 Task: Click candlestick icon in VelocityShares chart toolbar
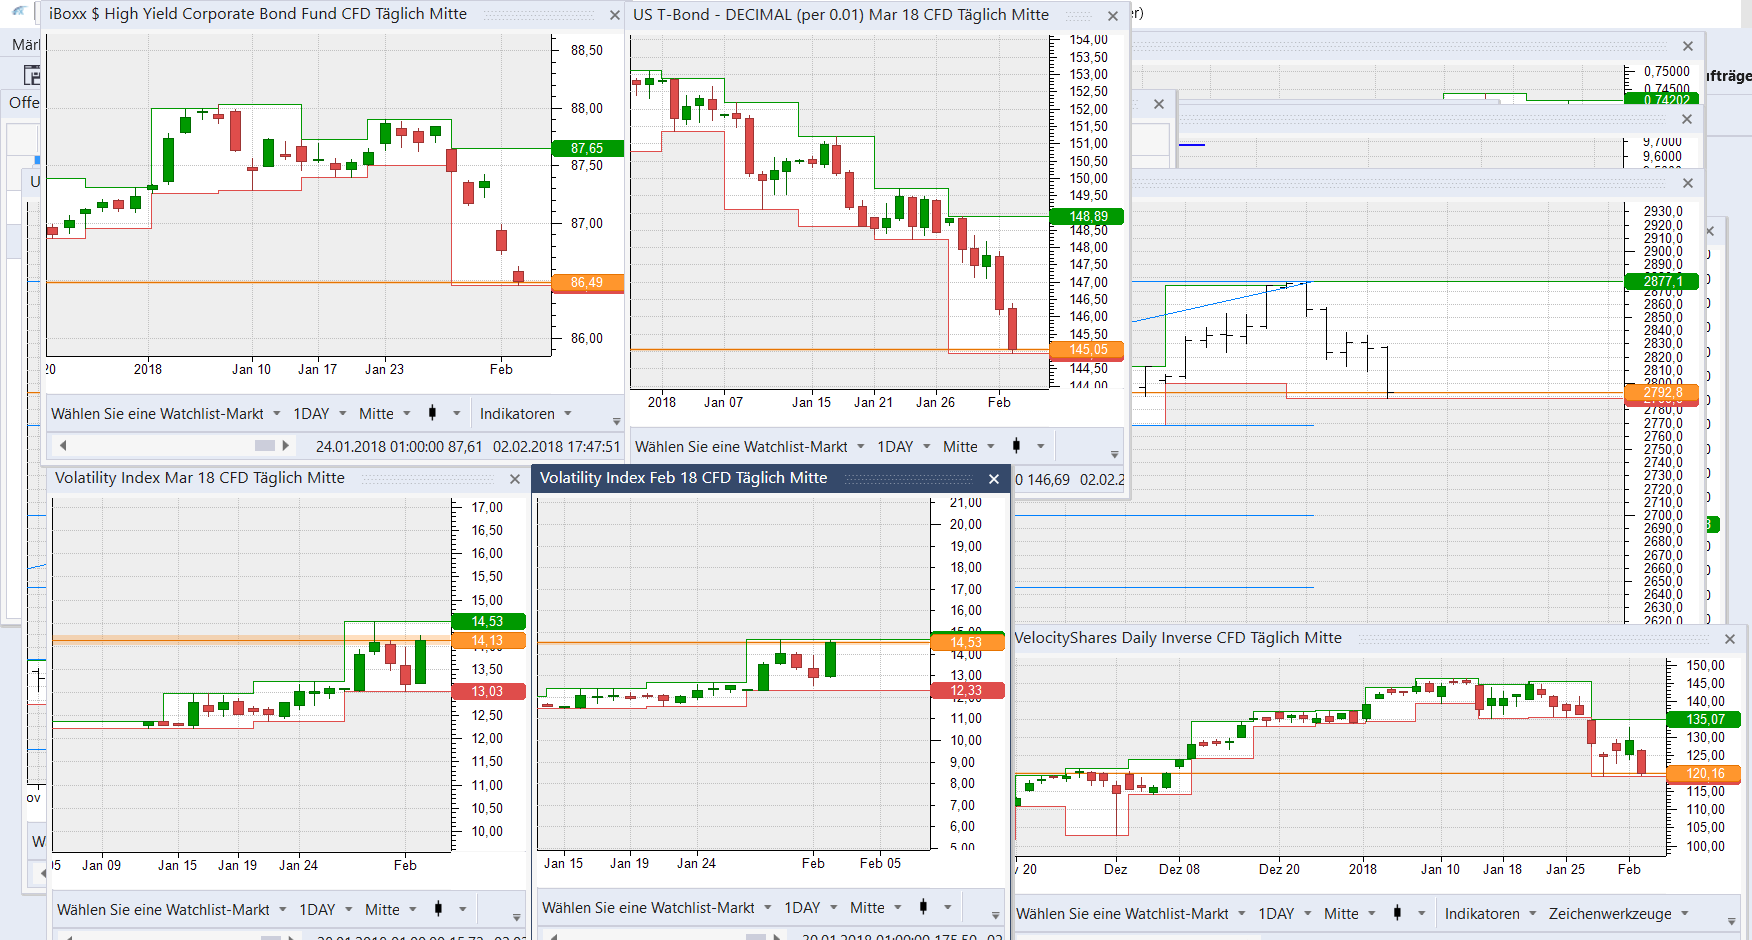pyautogui.click(x=1397, y=913)
